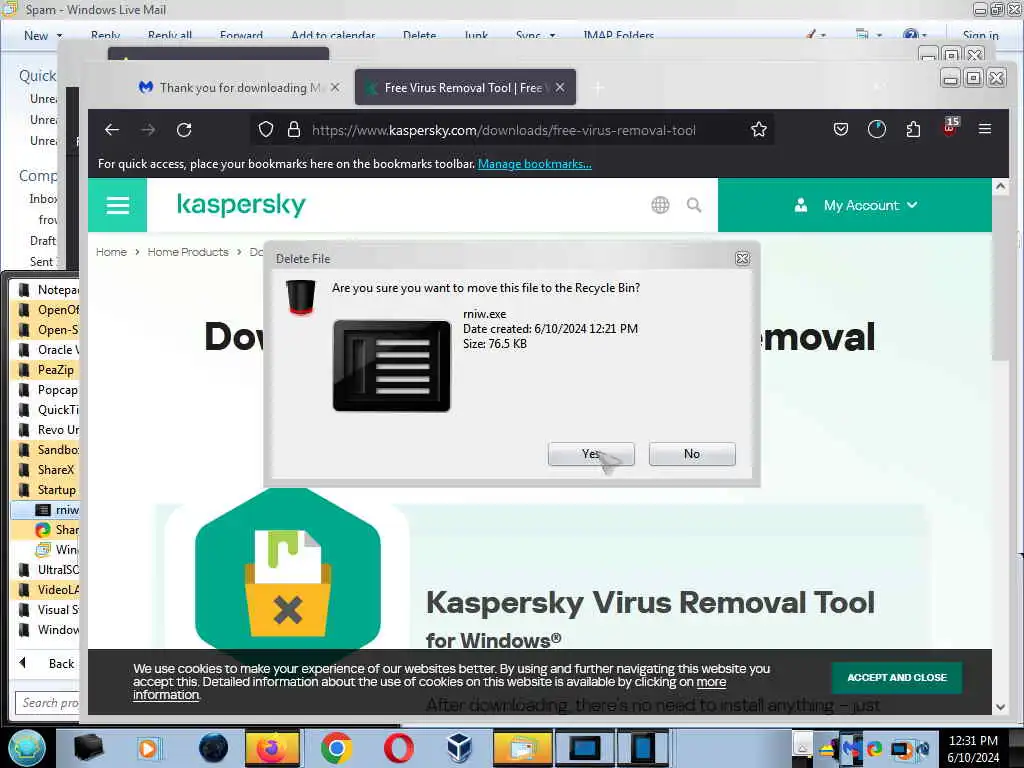Click the Firefox forward arrow

point(148,130)
